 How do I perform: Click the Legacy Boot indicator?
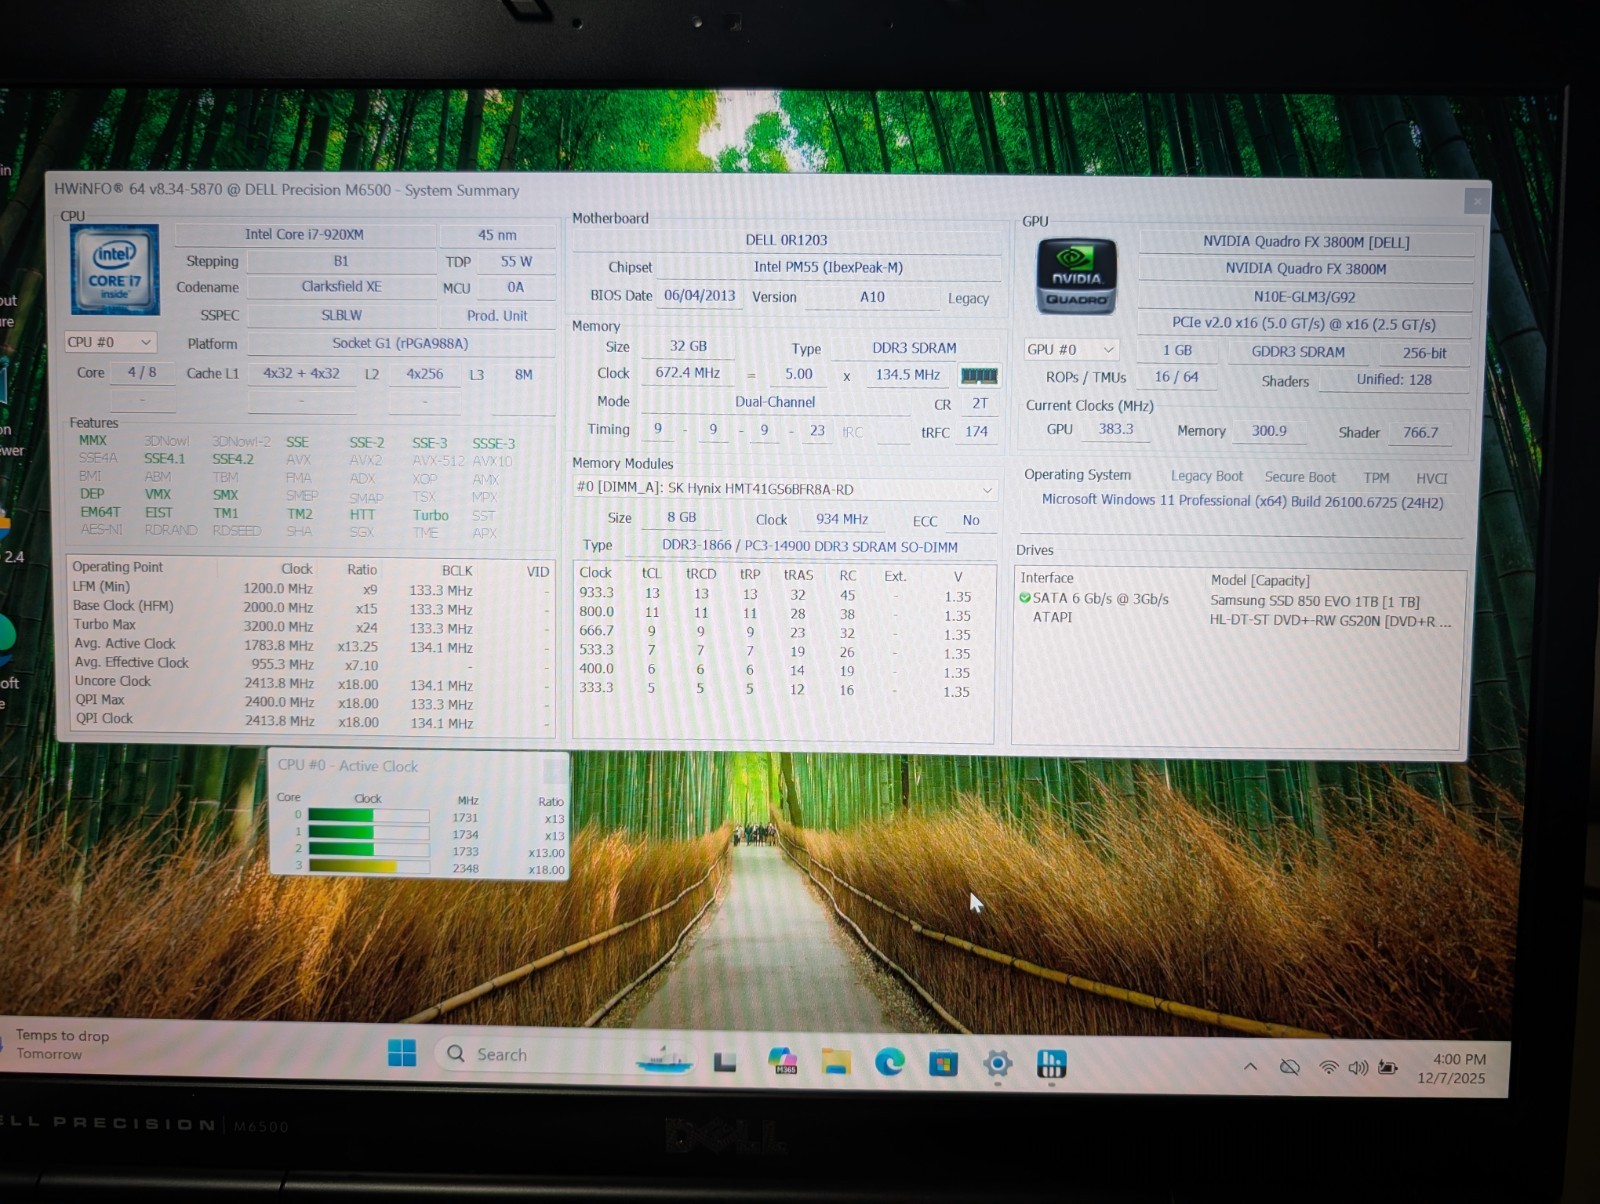click(x=1207, y=476)
